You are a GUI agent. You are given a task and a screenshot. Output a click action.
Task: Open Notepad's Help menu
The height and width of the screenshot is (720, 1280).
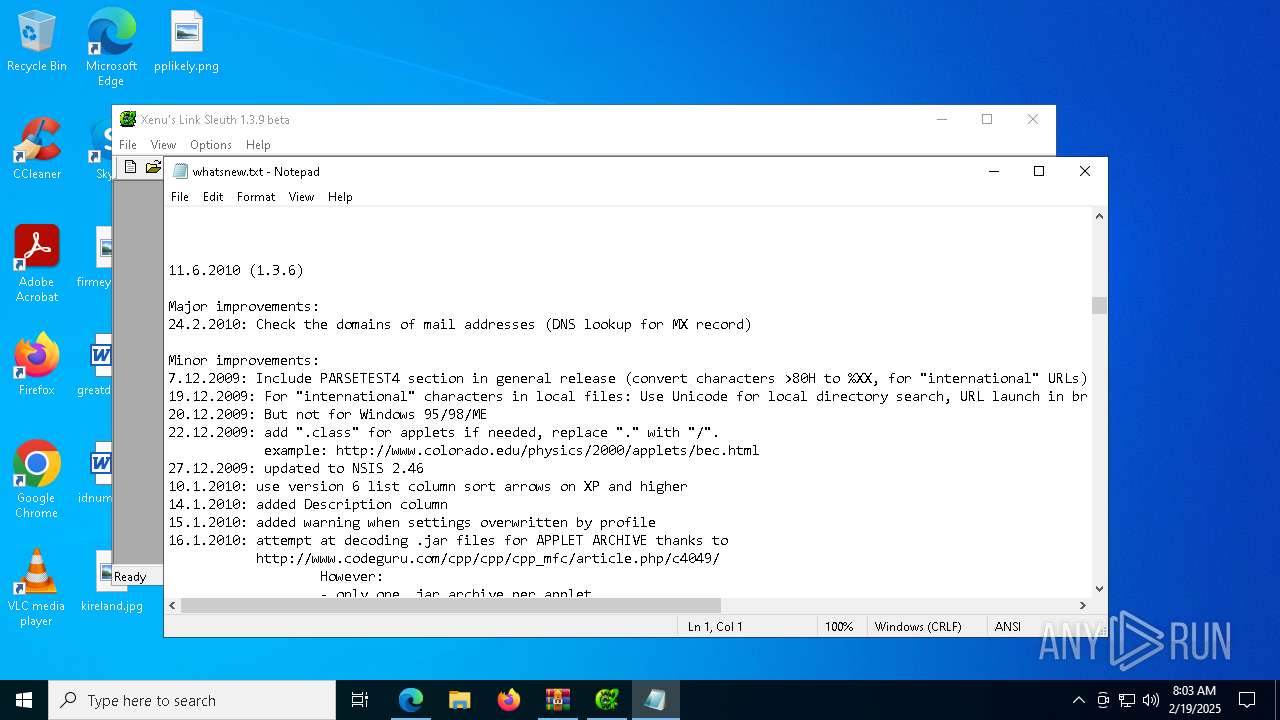tap(340, 197)
